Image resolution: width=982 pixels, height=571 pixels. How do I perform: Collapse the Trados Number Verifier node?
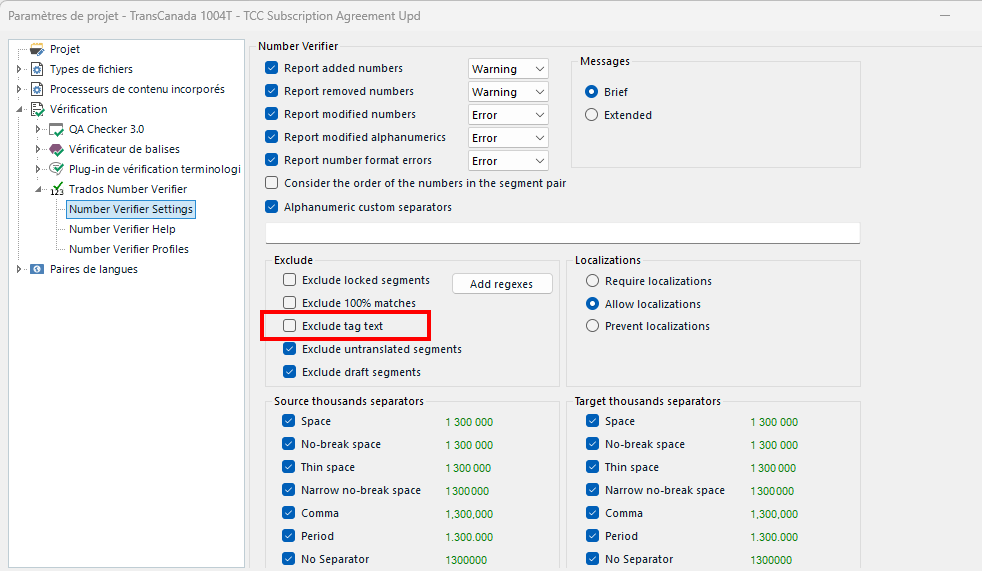39,189
